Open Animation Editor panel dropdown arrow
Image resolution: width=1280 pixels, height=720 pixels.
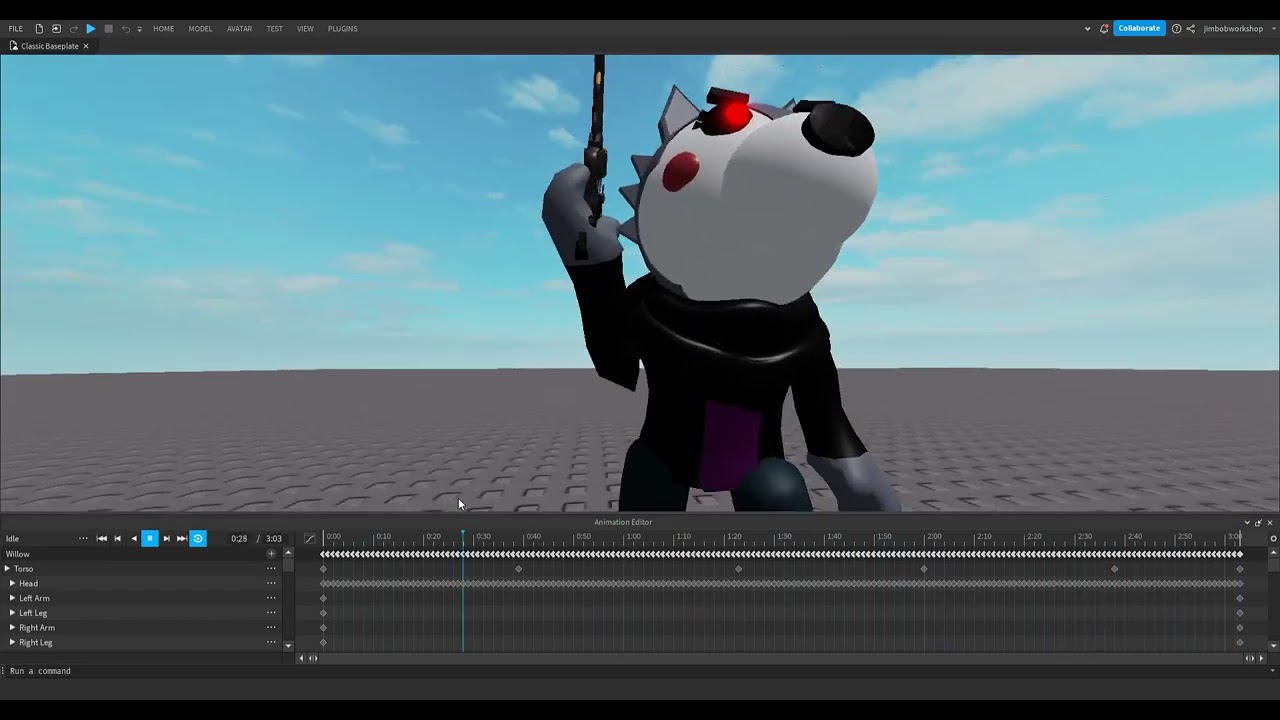(x=1247, y=522)
